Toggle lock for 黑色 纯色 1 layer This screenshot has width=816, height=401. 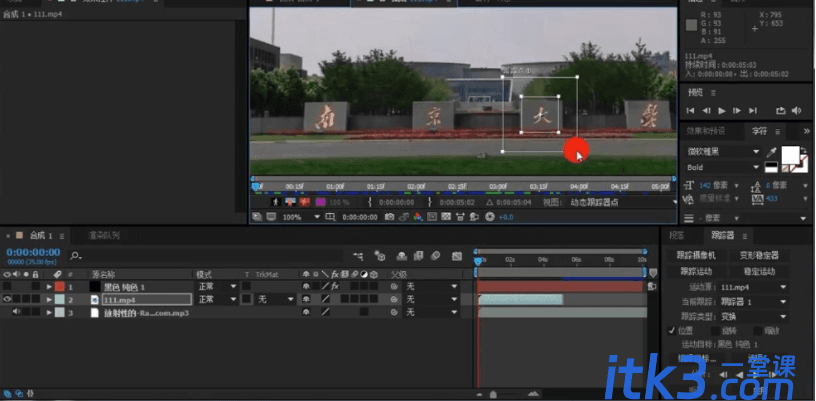35,286
